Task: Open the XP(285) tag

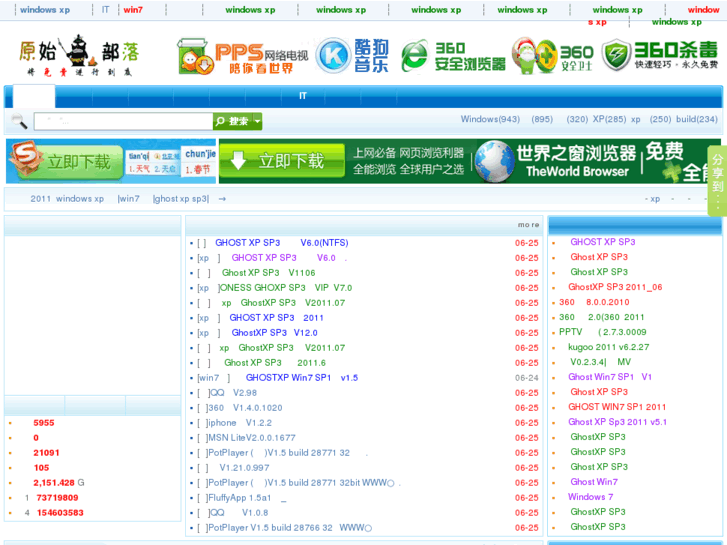Action: click(609, 119)
